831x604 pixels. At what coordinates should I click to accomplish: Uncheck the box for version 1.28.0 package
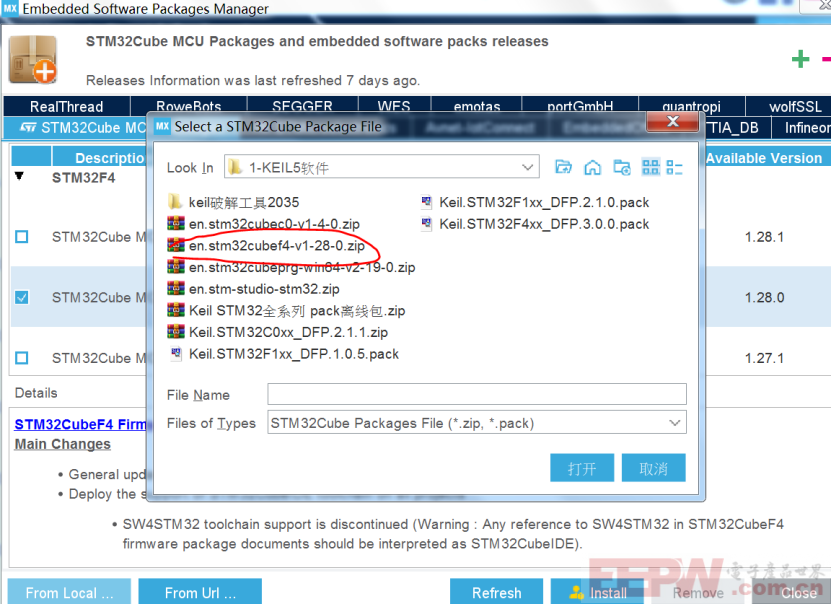pyautogui.click(x=22, y=297)
